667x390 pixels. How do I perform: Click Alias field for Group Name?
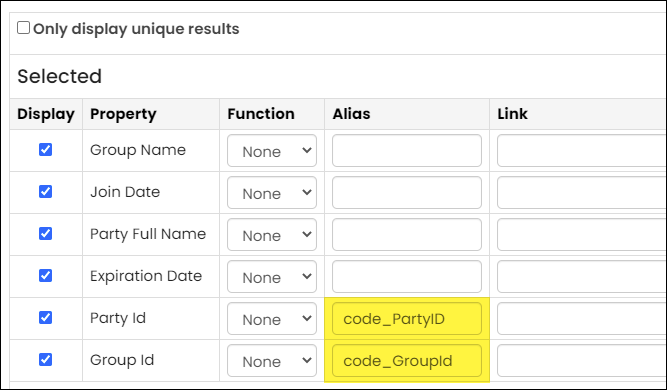click(407, 151)
